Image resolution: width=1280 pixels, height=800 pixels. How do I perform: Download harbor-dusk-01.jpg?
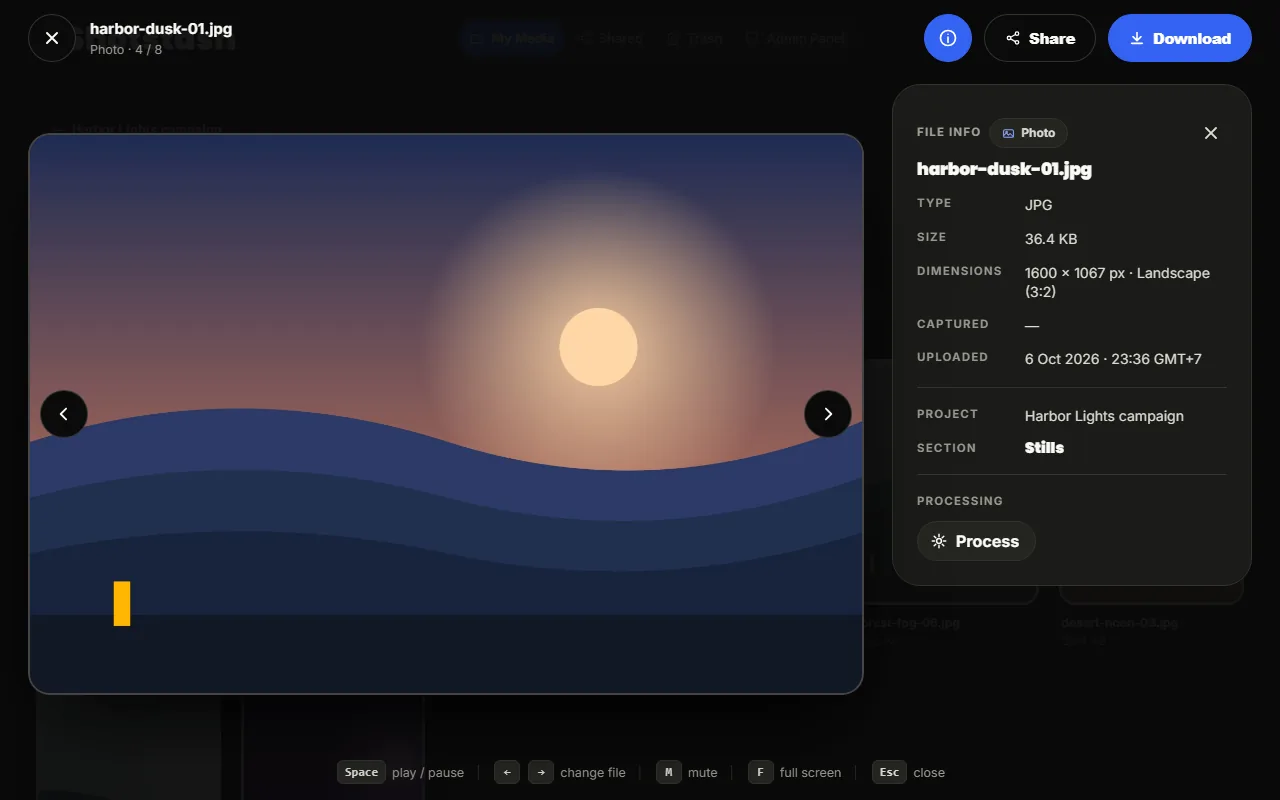(1180, 38)
